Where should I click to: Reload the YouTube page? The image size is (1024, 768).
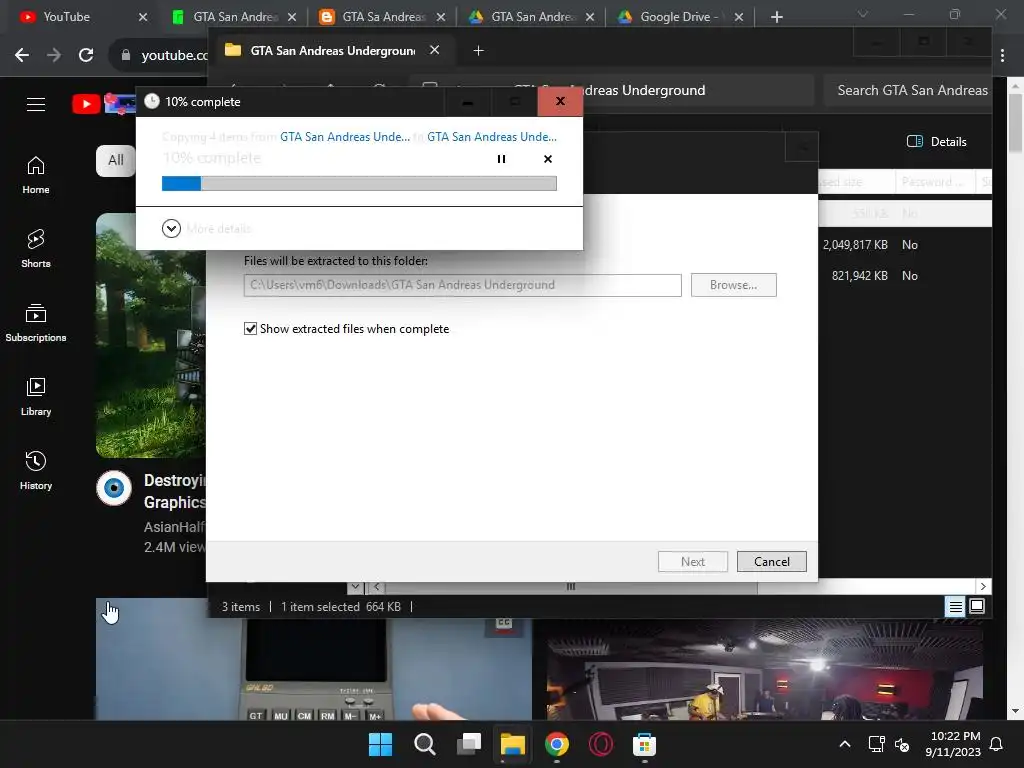click(x=86, y=55)
